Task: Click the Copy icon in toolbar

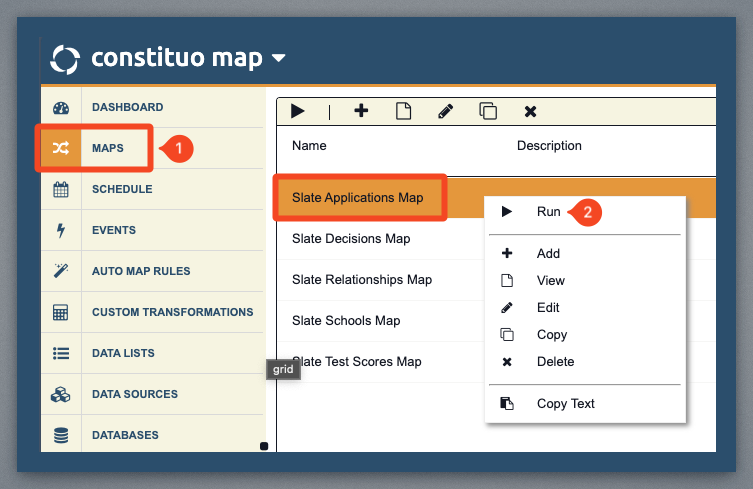Action: click(488, 111)
